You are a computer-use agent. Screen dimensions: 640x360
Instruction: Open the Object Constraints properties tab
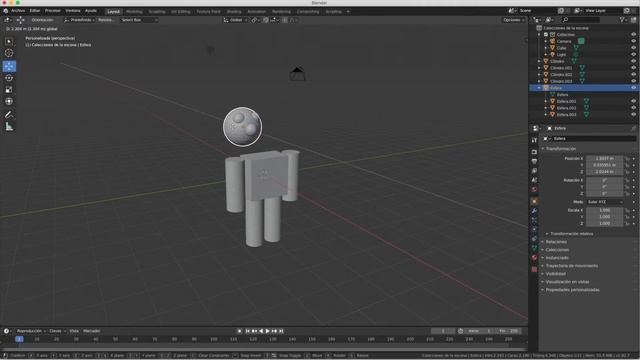point(534,239)
